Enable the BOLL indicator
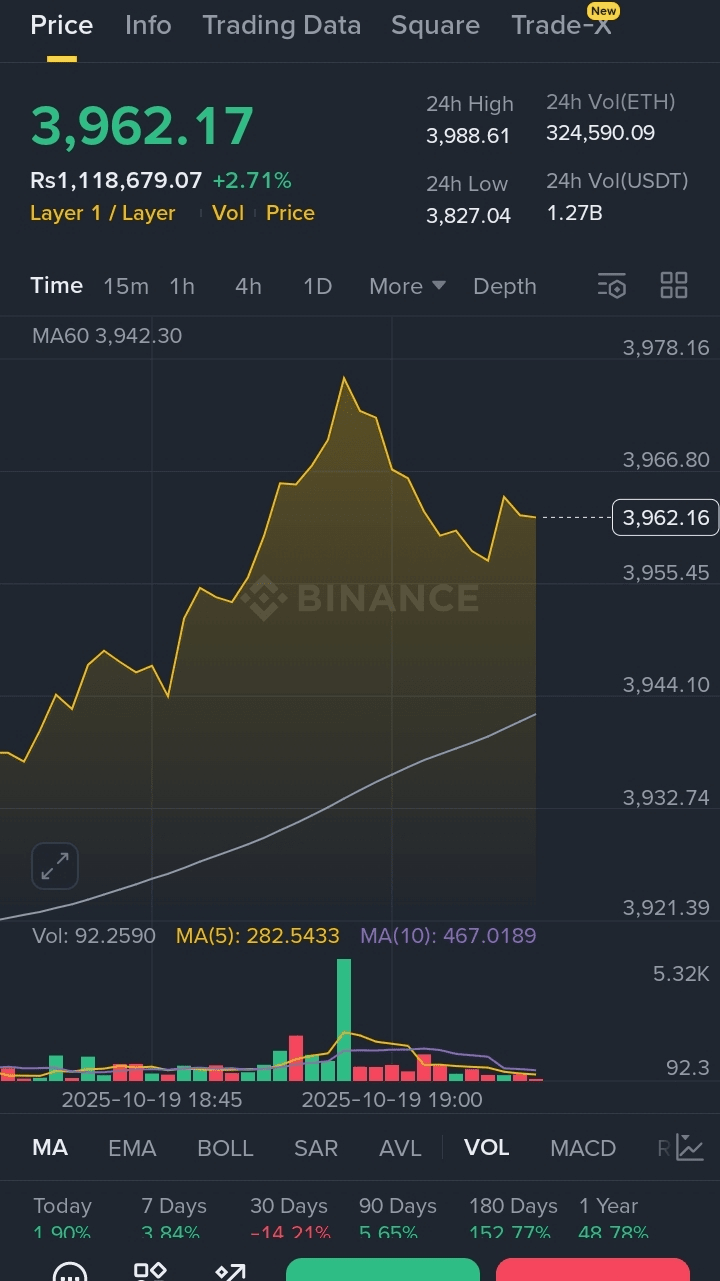The height and width of the screenshot is (1281, 720). click(225, 1148)
